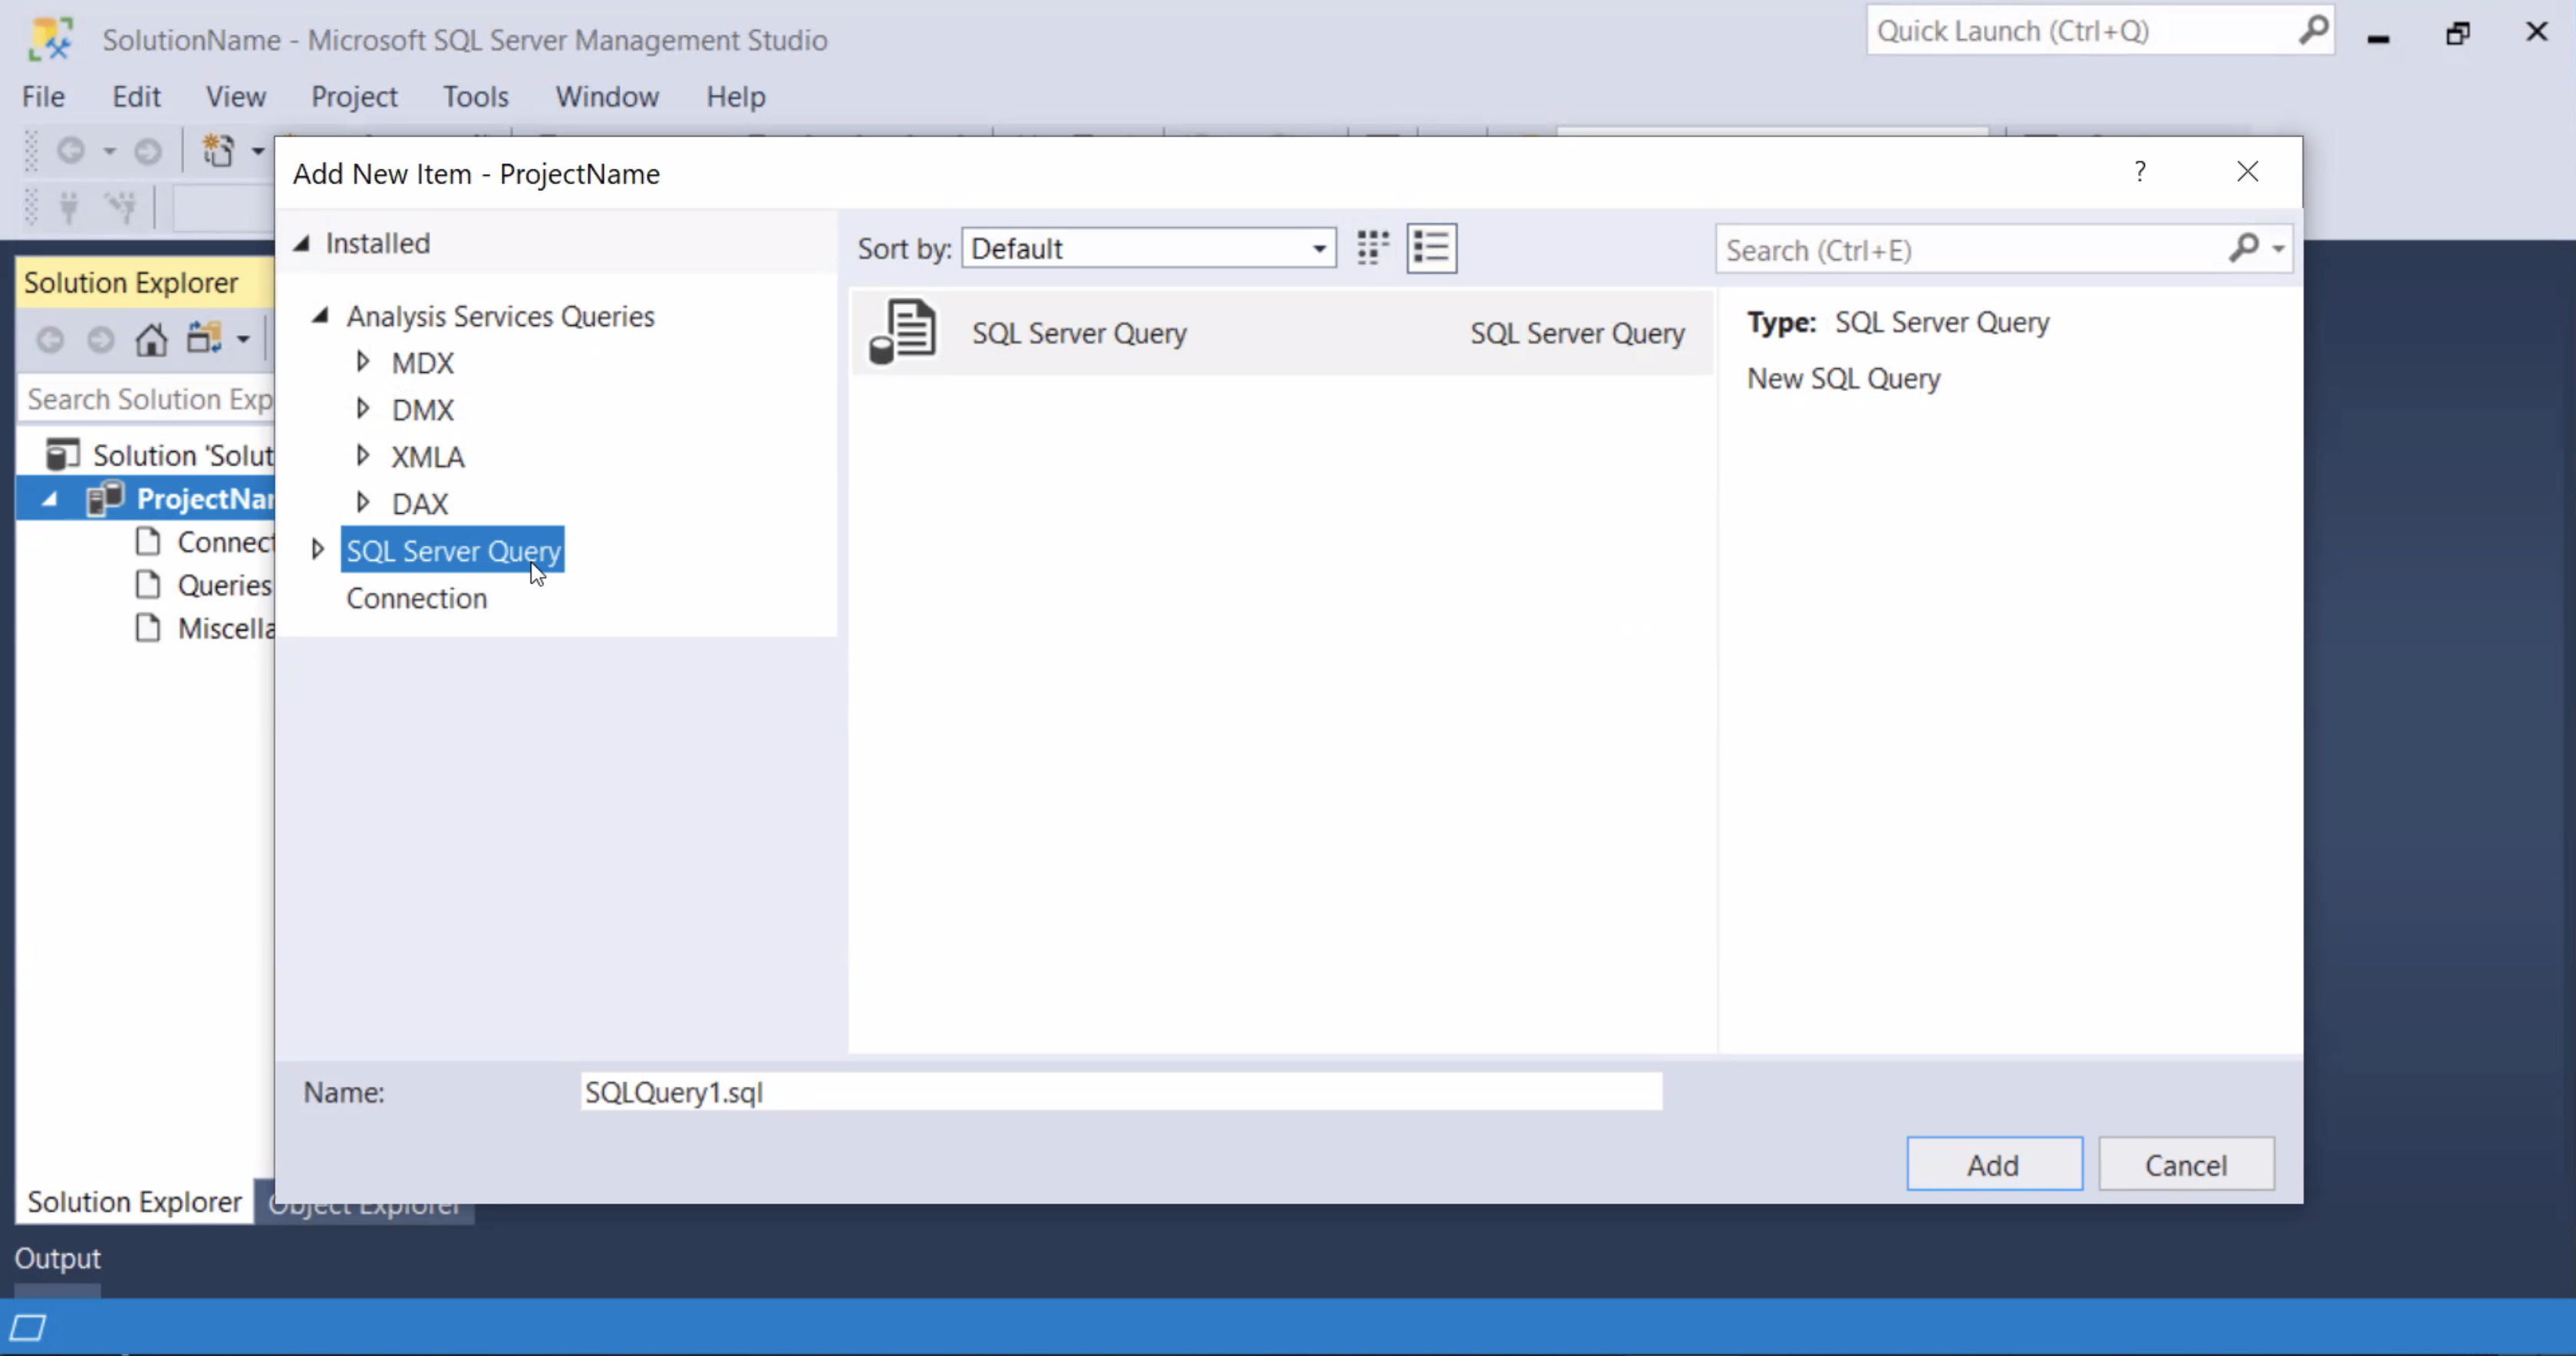Click Solution Explorer forward arrow icon
Viewport: 2576px width, 1356px height.
pyautogui.click(x=100, y=340)
